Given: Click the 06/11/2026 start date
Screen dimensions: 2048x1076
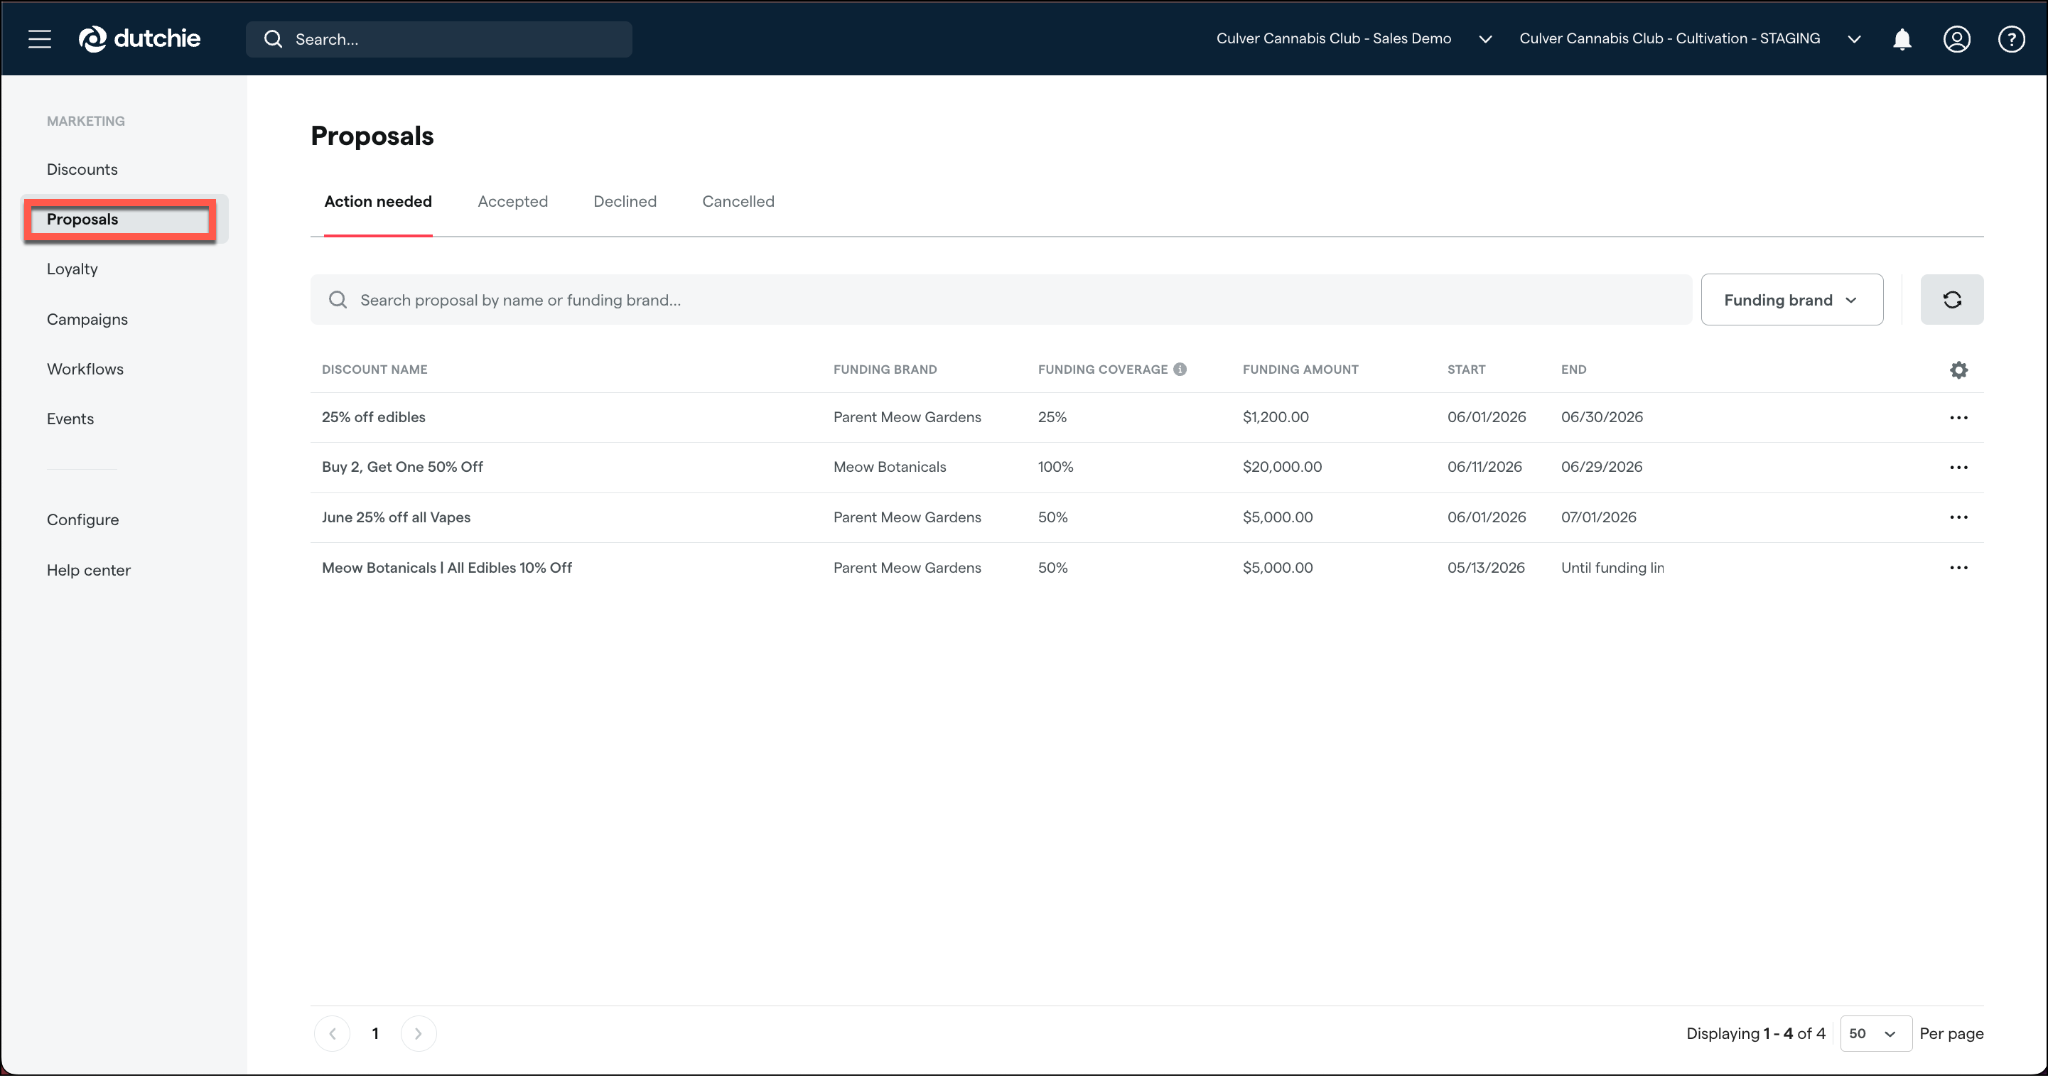Looking at the screenshot, I should tap(1485, 467).
